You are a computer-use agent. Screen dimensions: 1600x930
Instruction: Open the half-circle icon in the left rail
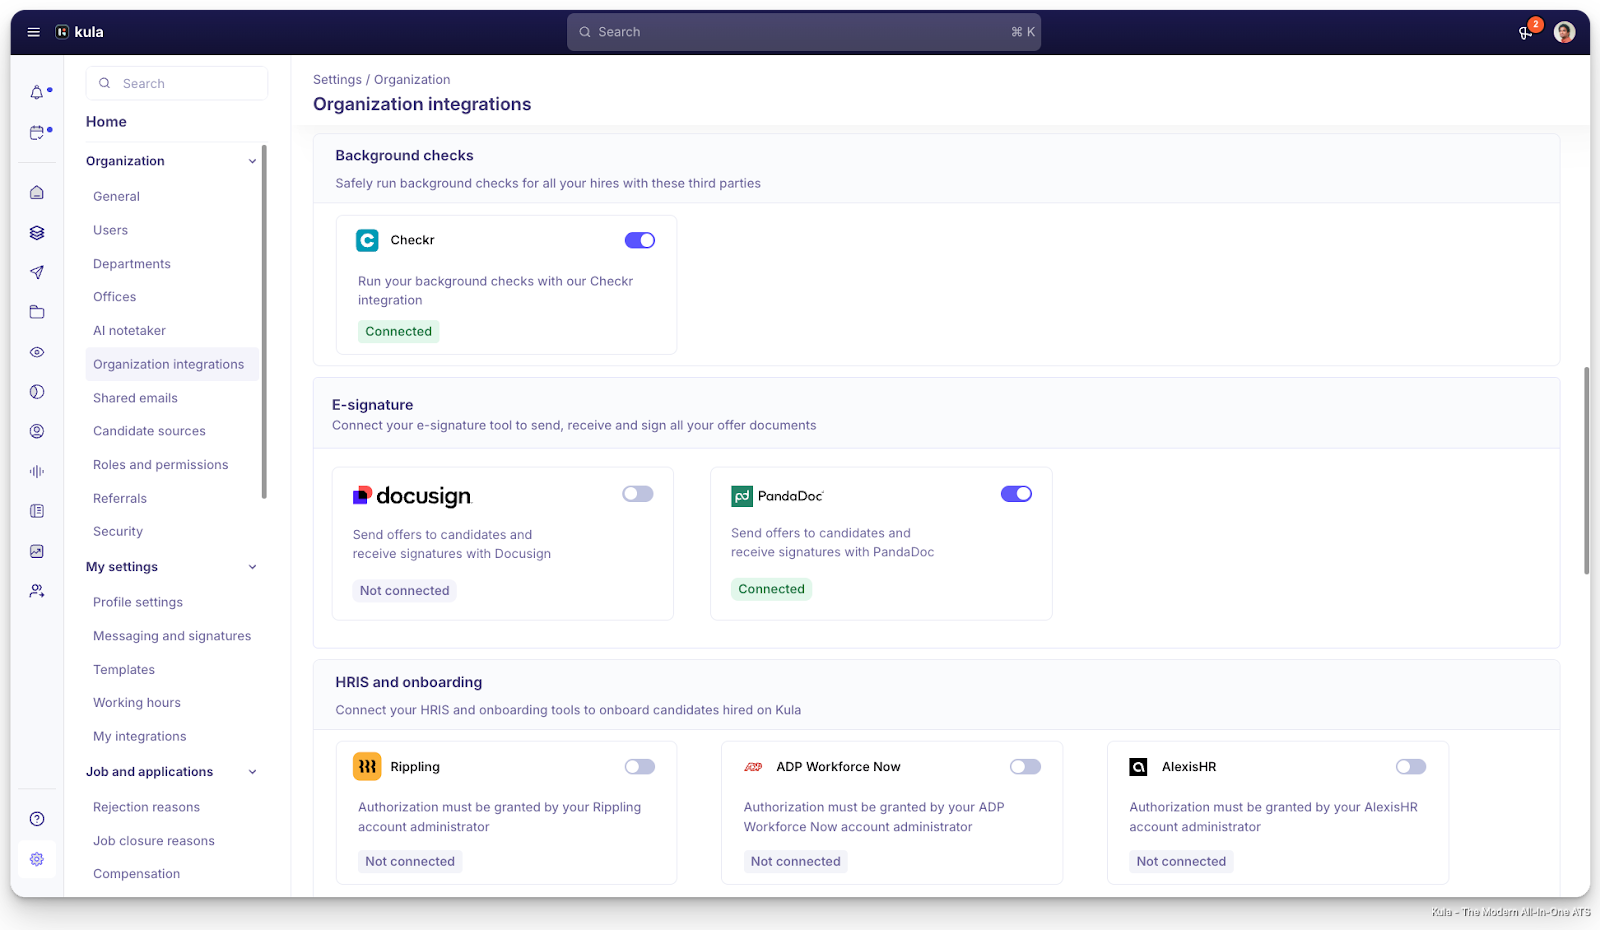click(x=37, y=392)
